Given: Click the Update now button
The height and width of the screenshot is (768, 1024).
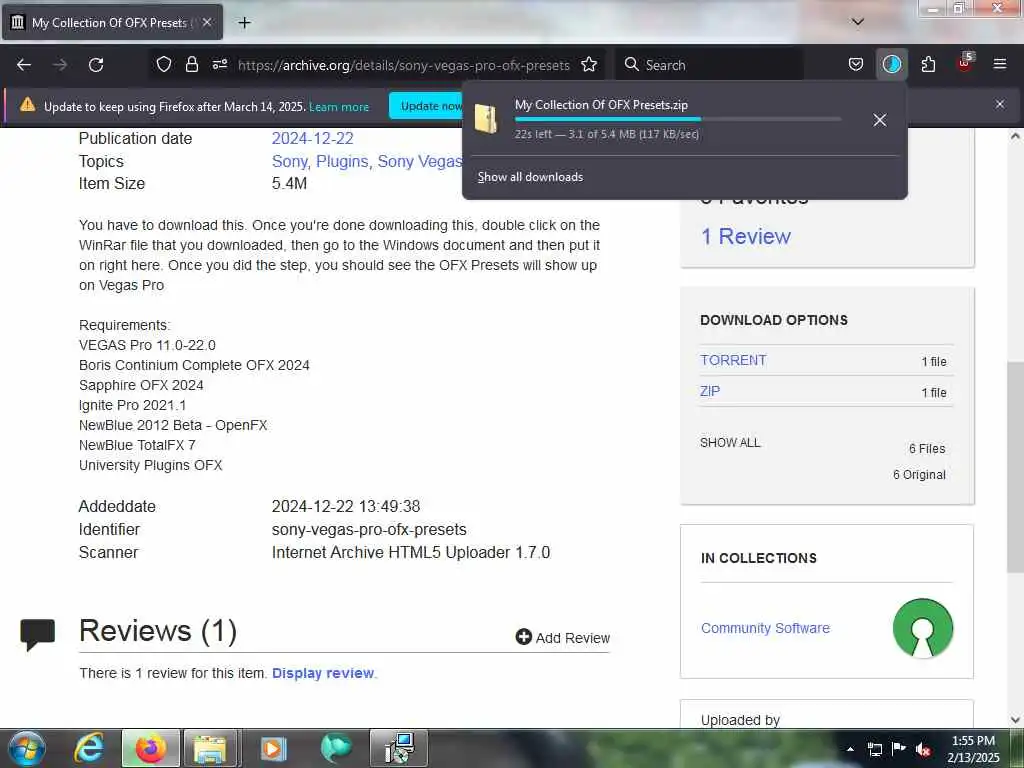Looking at the screenshot, I should [426, 106].
